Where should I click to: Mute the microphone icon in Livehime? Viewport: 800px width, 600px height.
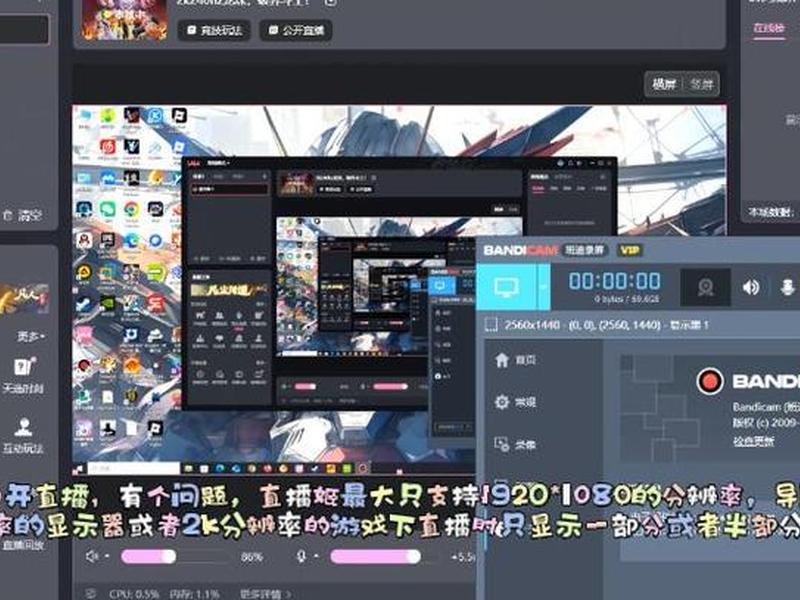302,556
